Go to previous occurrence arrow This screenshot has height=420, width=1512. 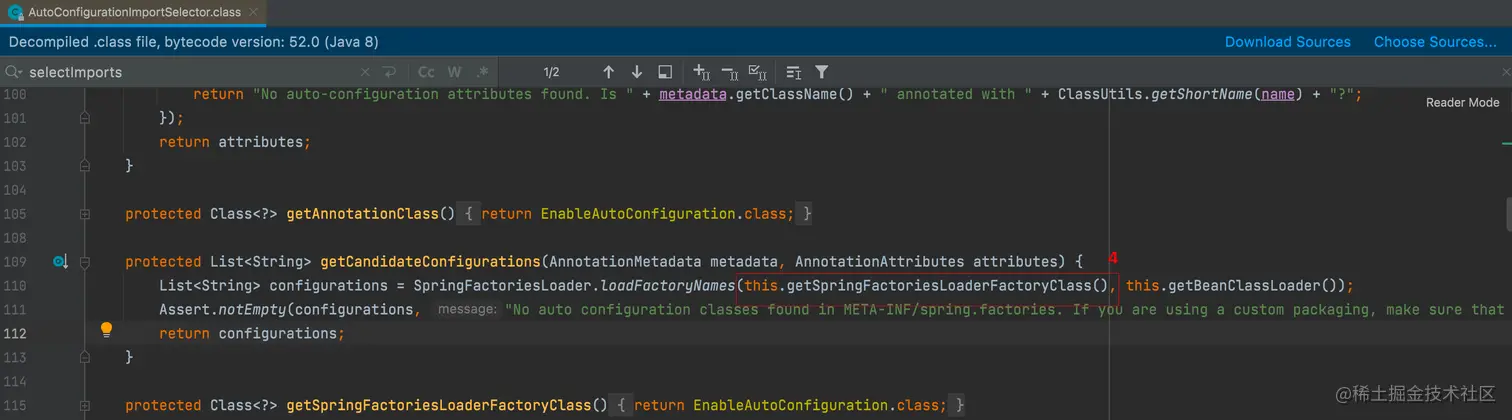(608, 72)
